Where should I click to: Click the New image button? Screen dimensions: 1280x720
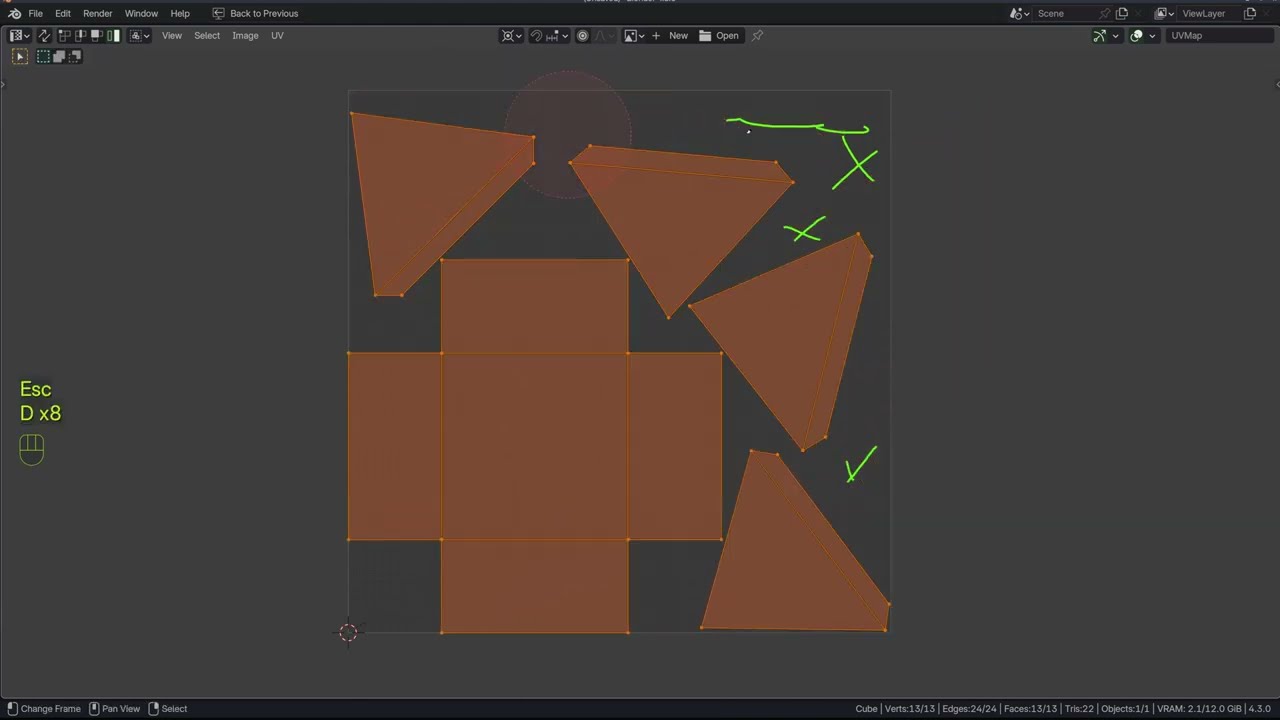tap(678, 35)
